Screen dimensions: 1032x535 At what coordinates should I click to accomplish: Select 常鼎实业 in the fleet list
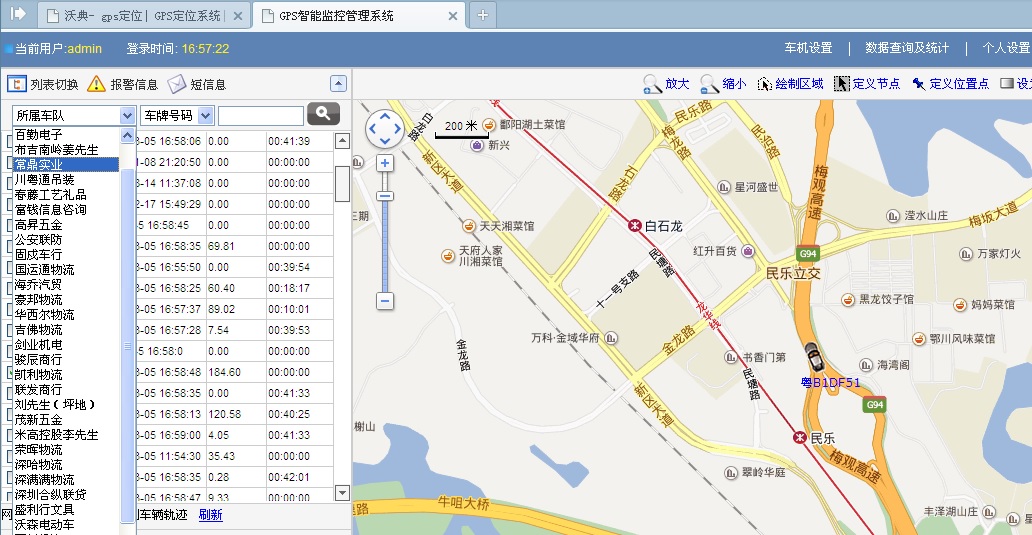[66, 165]
